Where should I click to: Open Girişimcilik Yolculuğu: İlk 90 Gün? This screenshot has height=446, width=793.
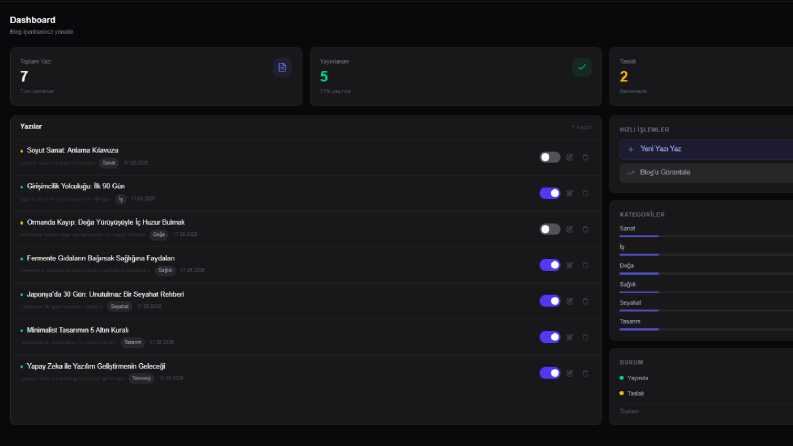click(x=76, y=186)
